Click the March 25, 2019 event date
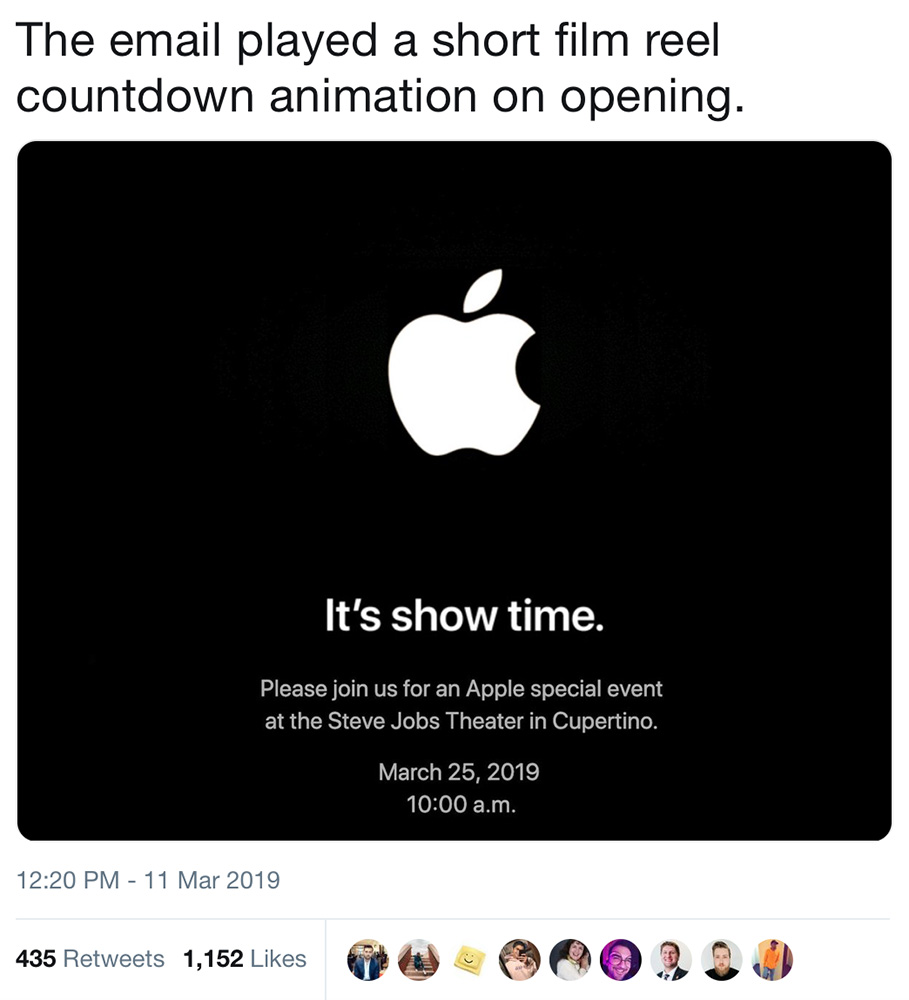 click(459, 772)
